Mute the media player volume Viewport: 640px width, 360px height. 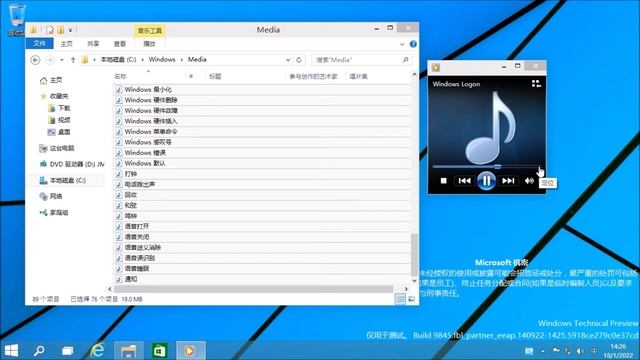coord(529,180)
